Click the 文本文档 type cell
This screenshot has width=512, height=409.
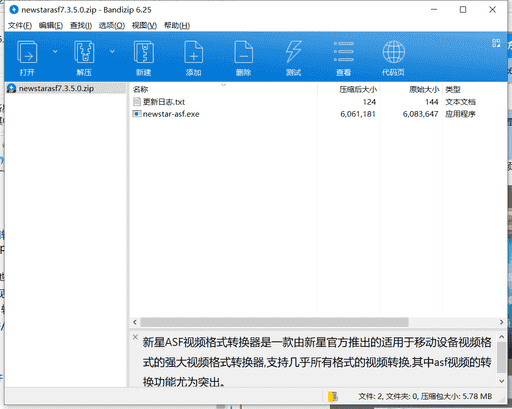pyautogui.click(x=460, y=102)
